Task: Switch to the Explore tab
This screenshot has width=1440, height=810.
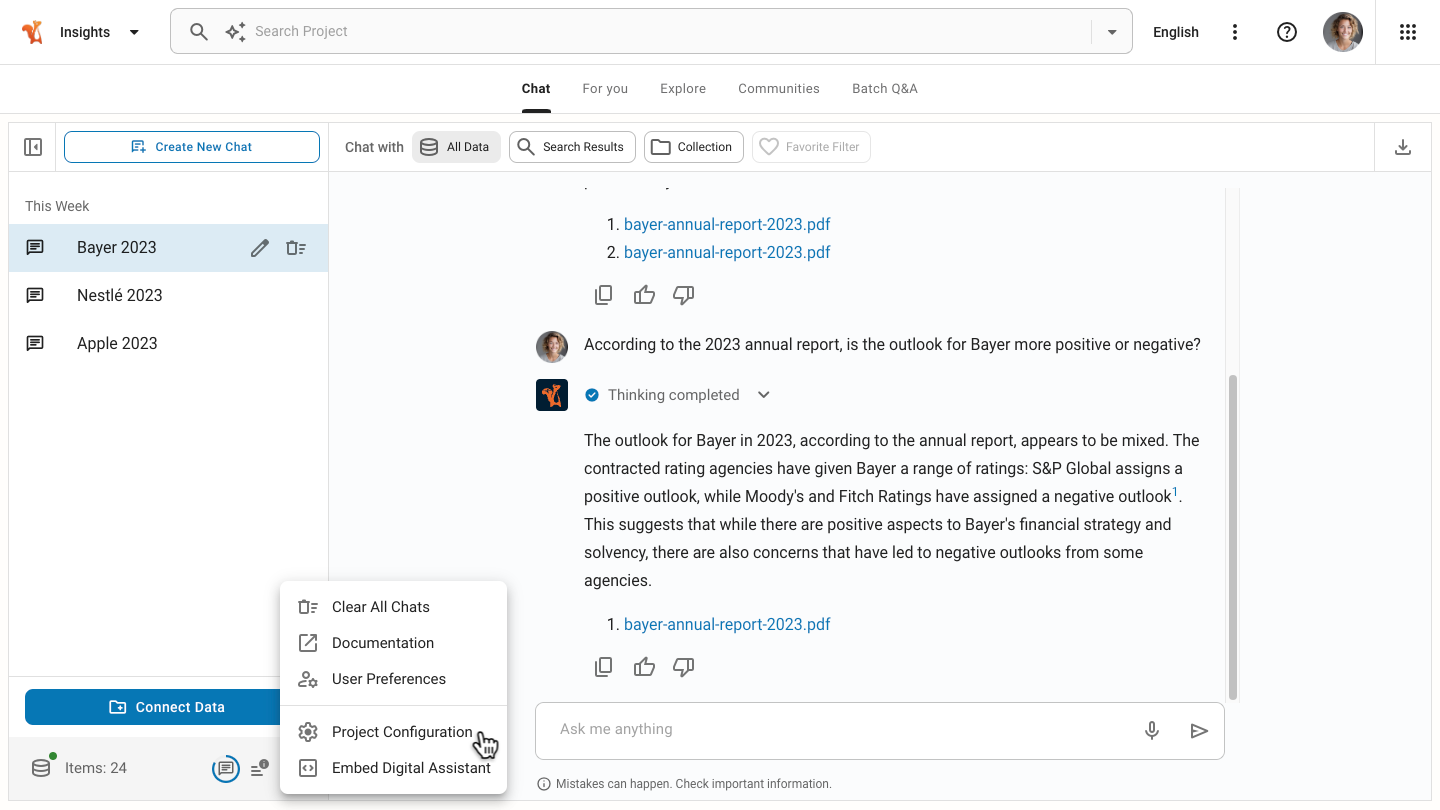Action: 683,88
